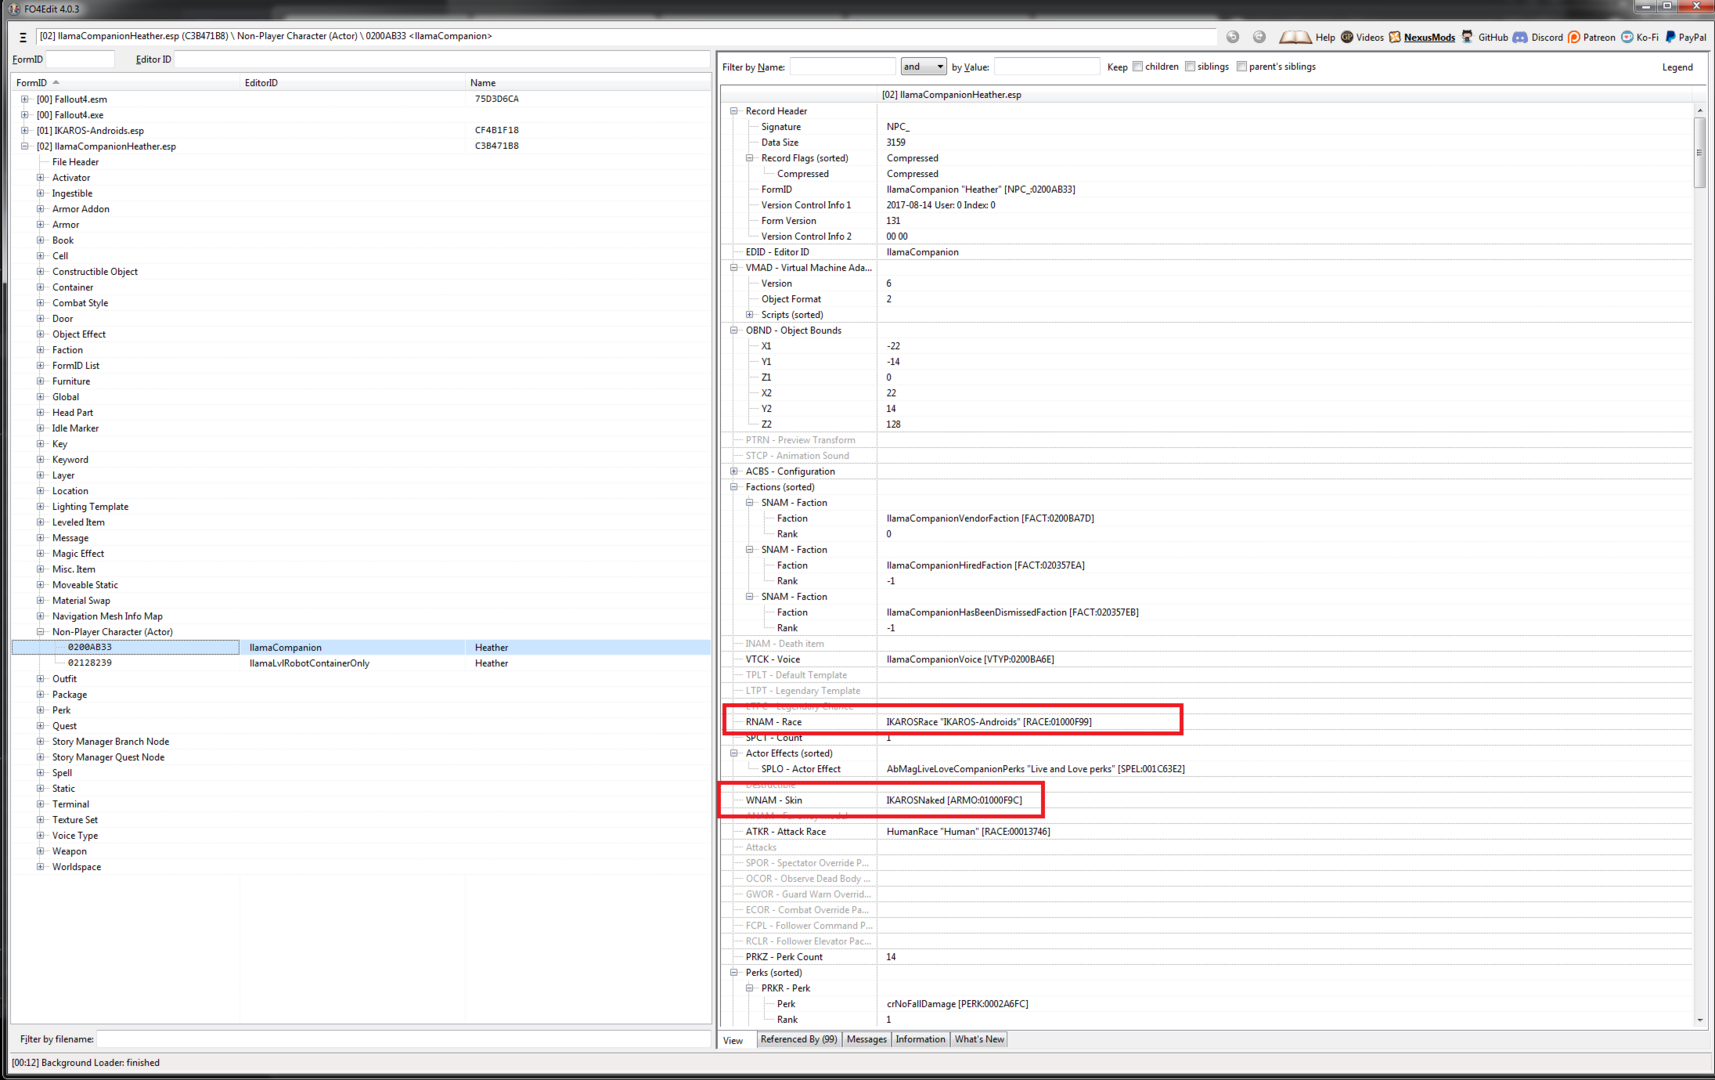1715x1080 pixels.
Task: Switch to the What's New tab
Action: point(979,1040)
